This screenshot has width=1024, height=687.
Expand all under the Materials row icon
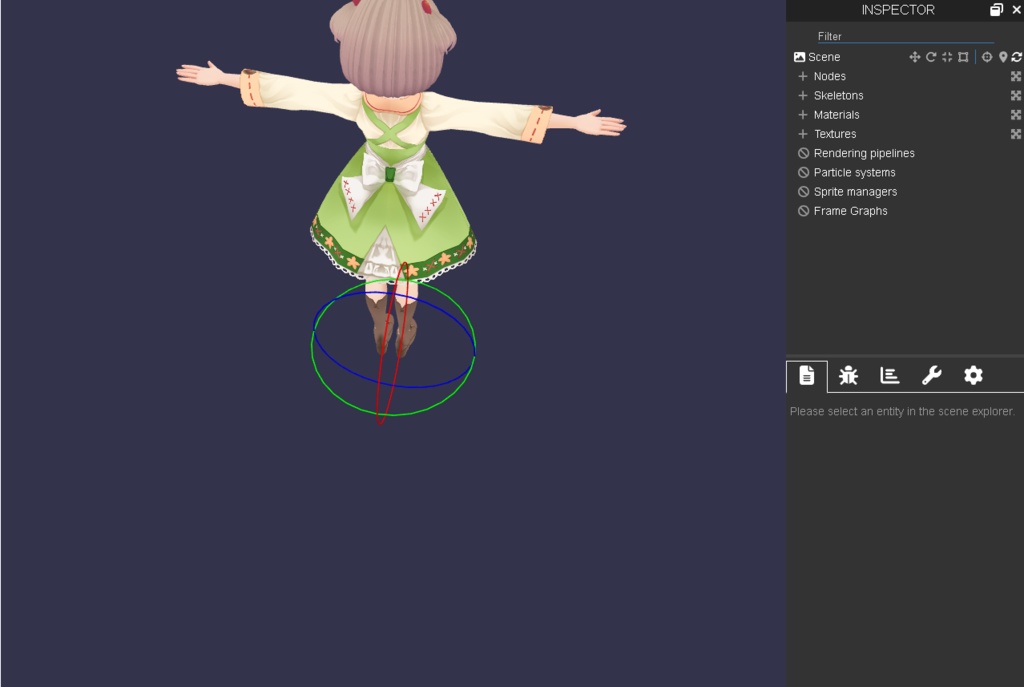click(1016, 115)
